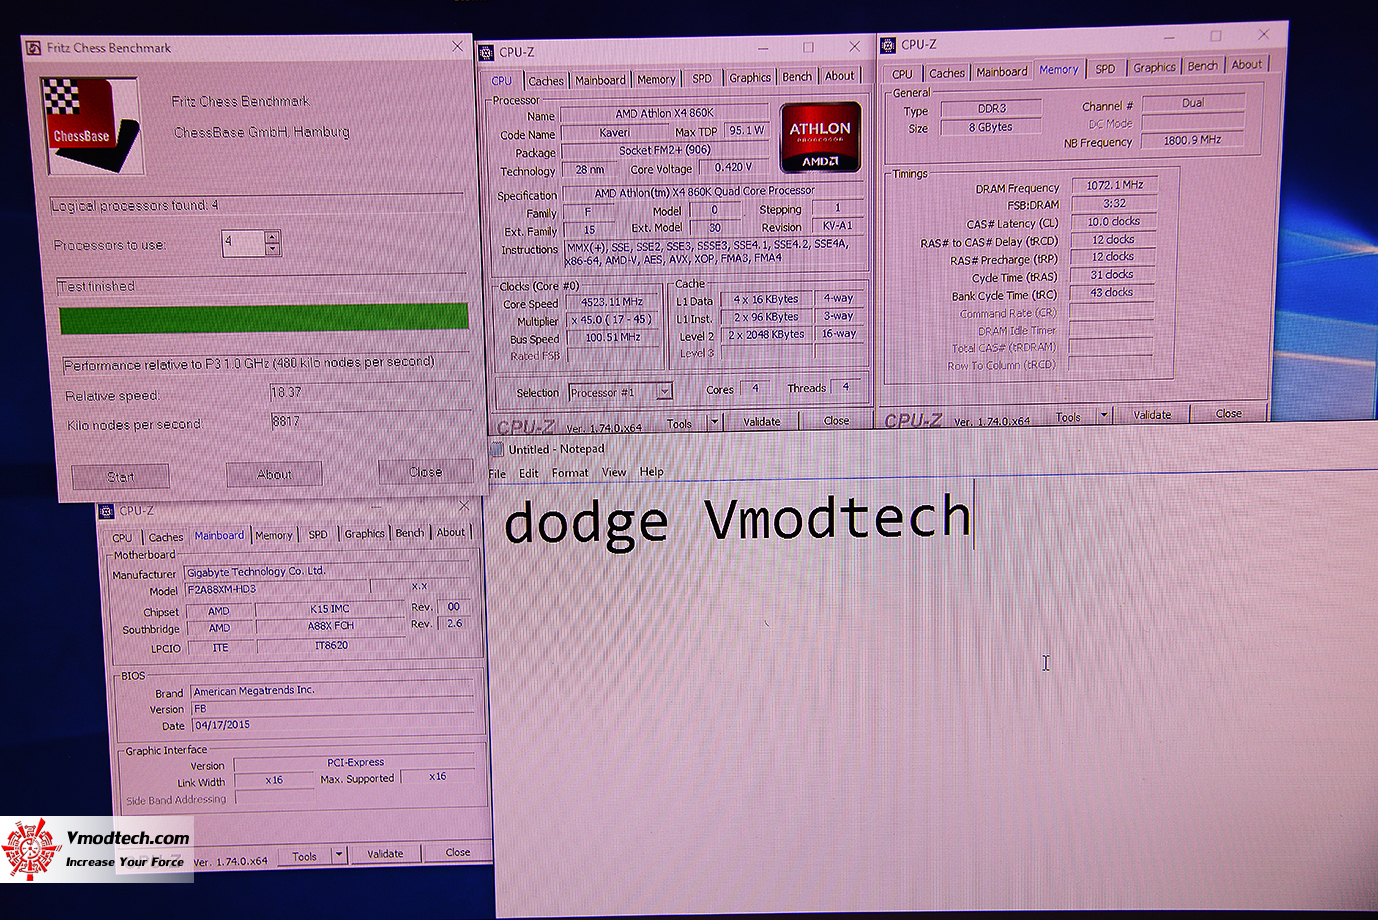
Task: Click the Name value 'AMD Athlon X4 860K'
Action: point(664,113)
